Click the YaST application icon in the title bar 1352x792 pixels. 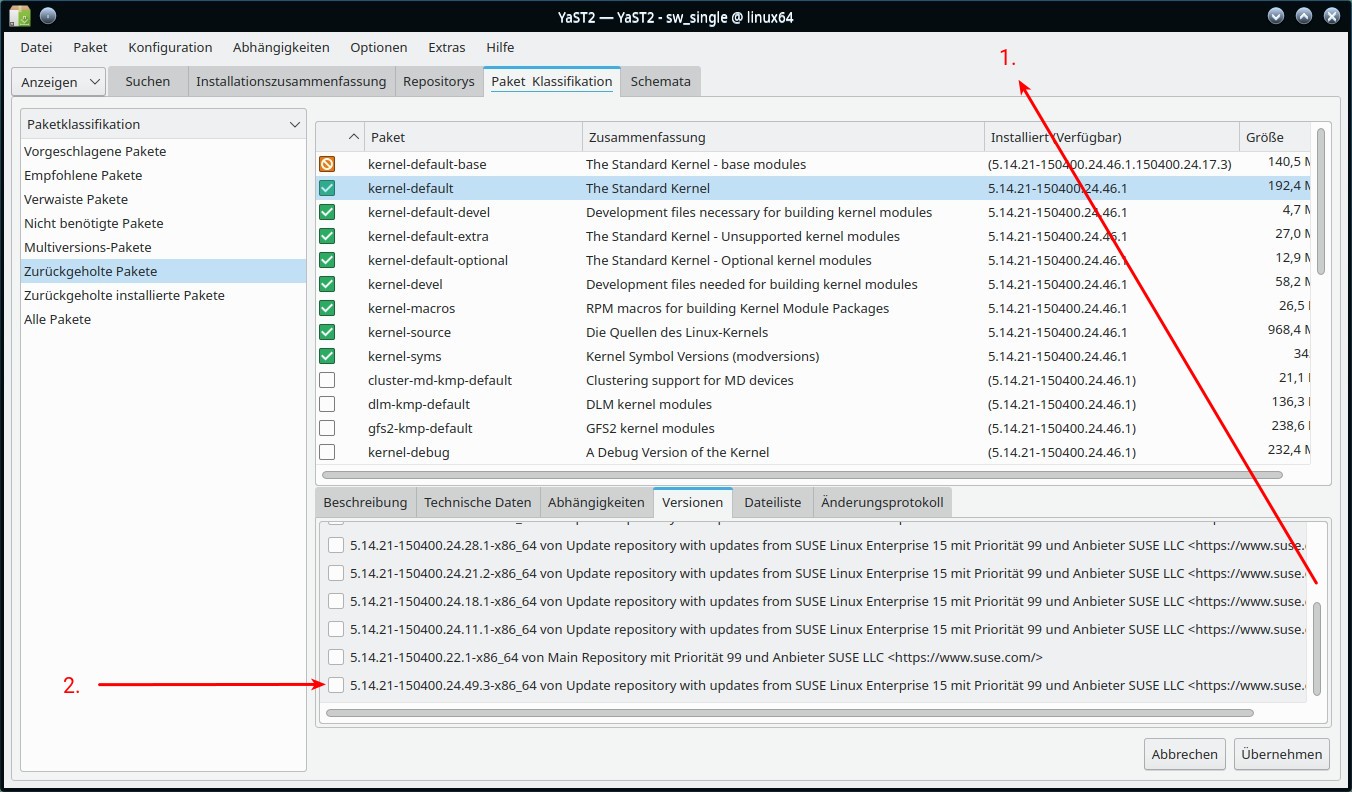click(x=19, y=16)
